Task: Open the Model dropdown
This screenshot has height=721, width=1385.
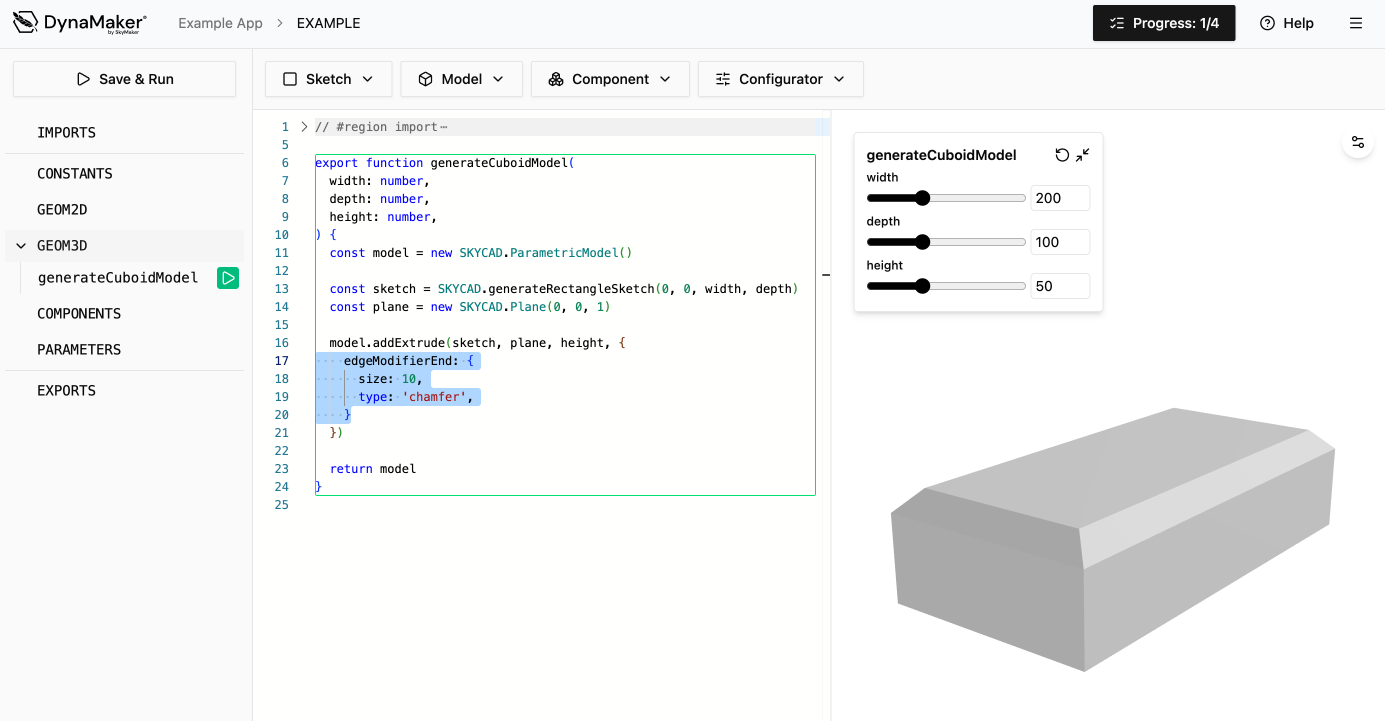Action: point(461,79)
